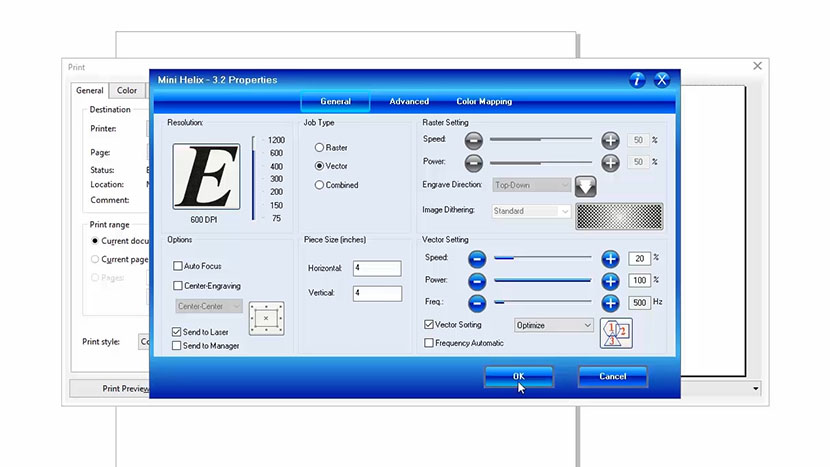Check Send to Manager option
The image size is (830, 467).
177,346
